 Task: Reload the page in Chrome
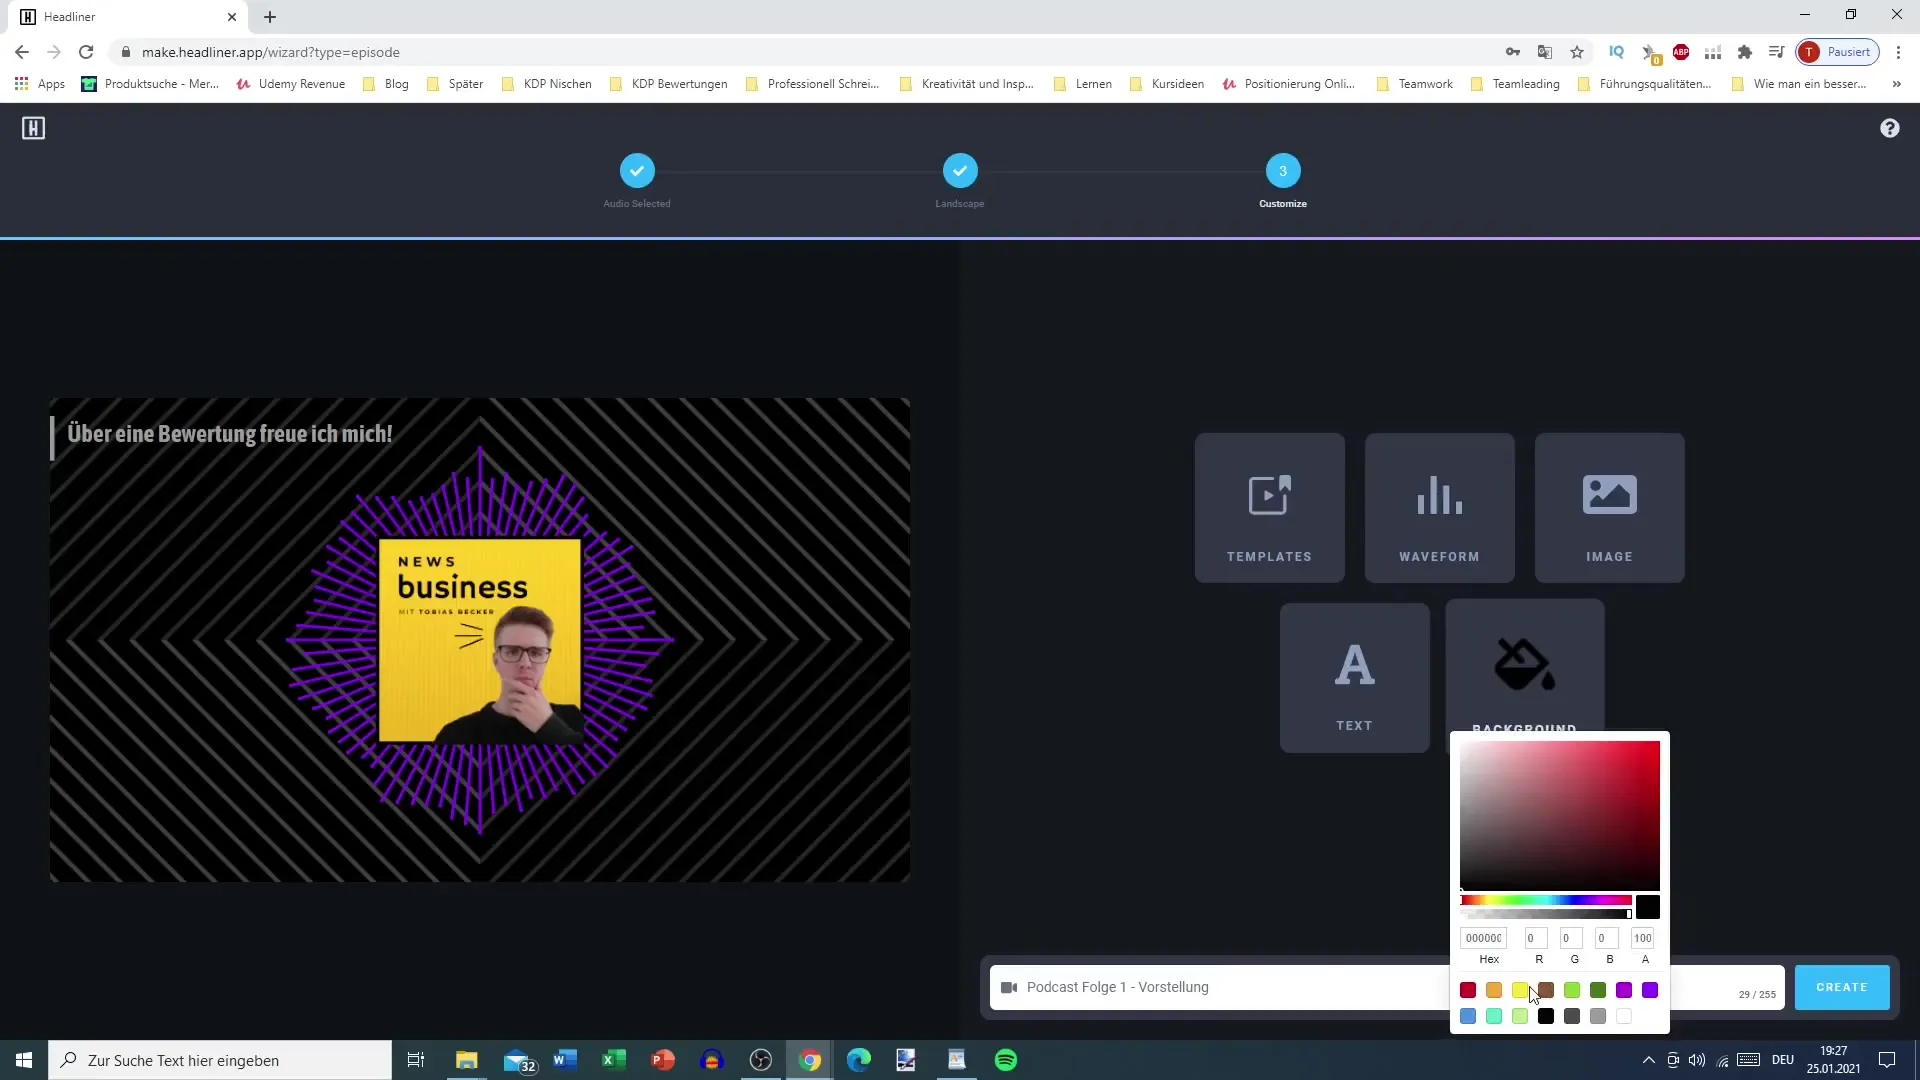86,52
